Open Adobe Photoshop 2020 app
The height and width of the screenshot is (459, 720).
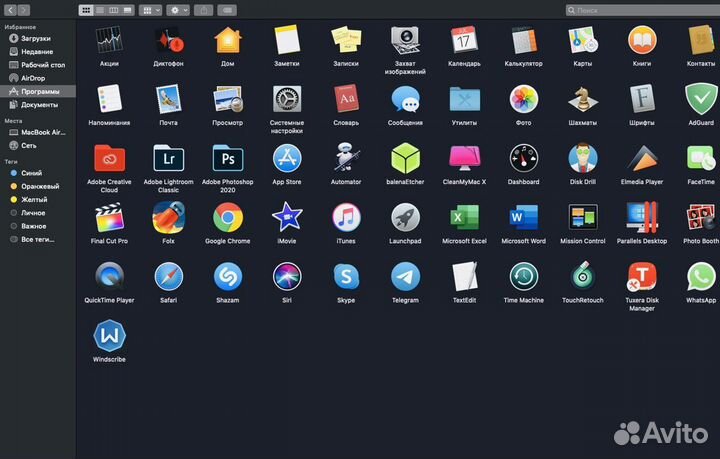coord(228,158)
